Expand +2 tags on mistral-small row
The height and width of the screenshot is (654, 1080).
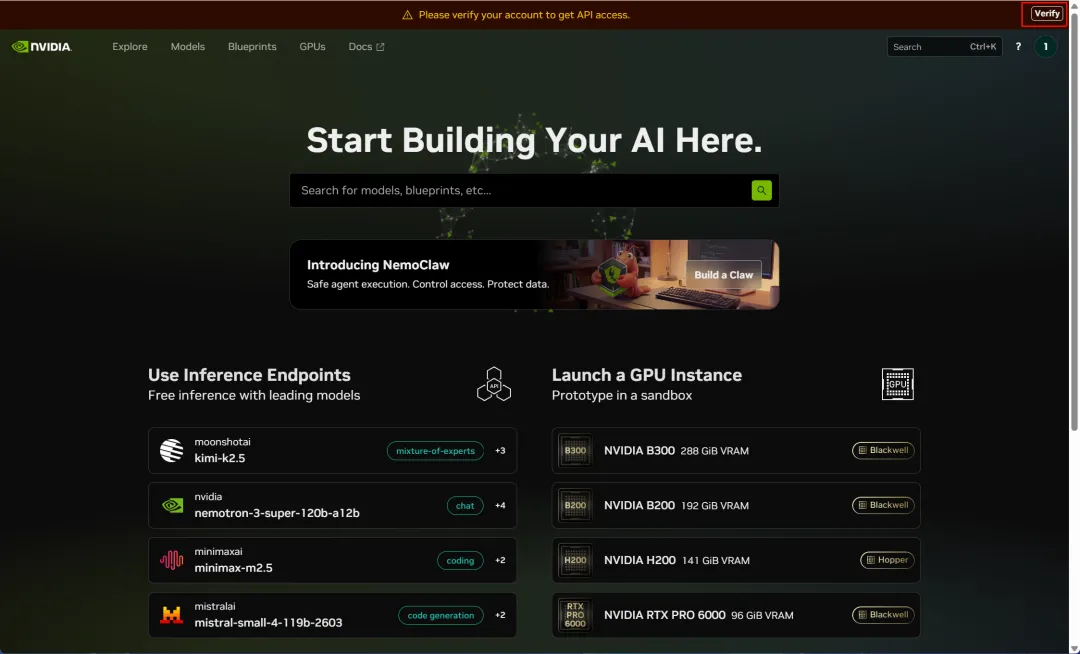[500, 615]
